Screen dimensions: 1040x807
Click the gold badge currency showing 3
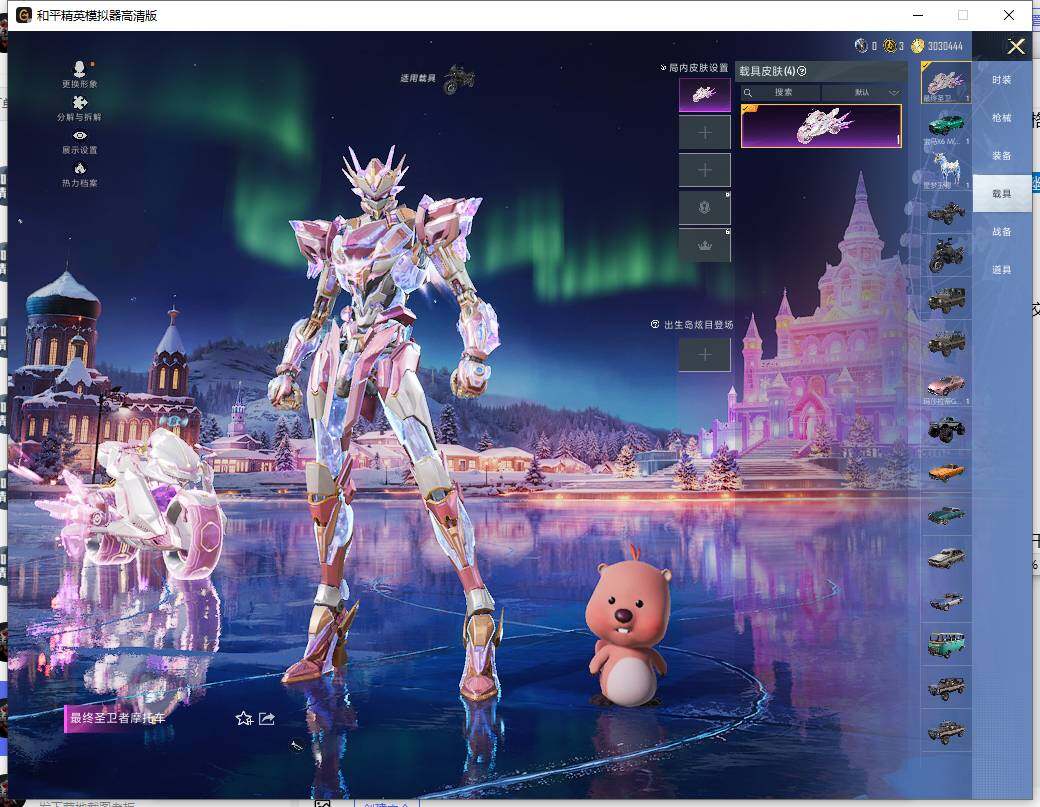tap(889, 46)
